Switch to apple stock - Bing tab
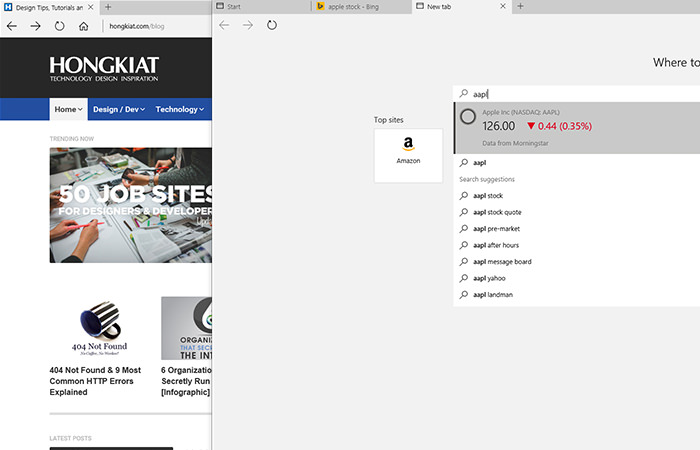The height and width of the screenshot is (450, 700). click(362, 7)
